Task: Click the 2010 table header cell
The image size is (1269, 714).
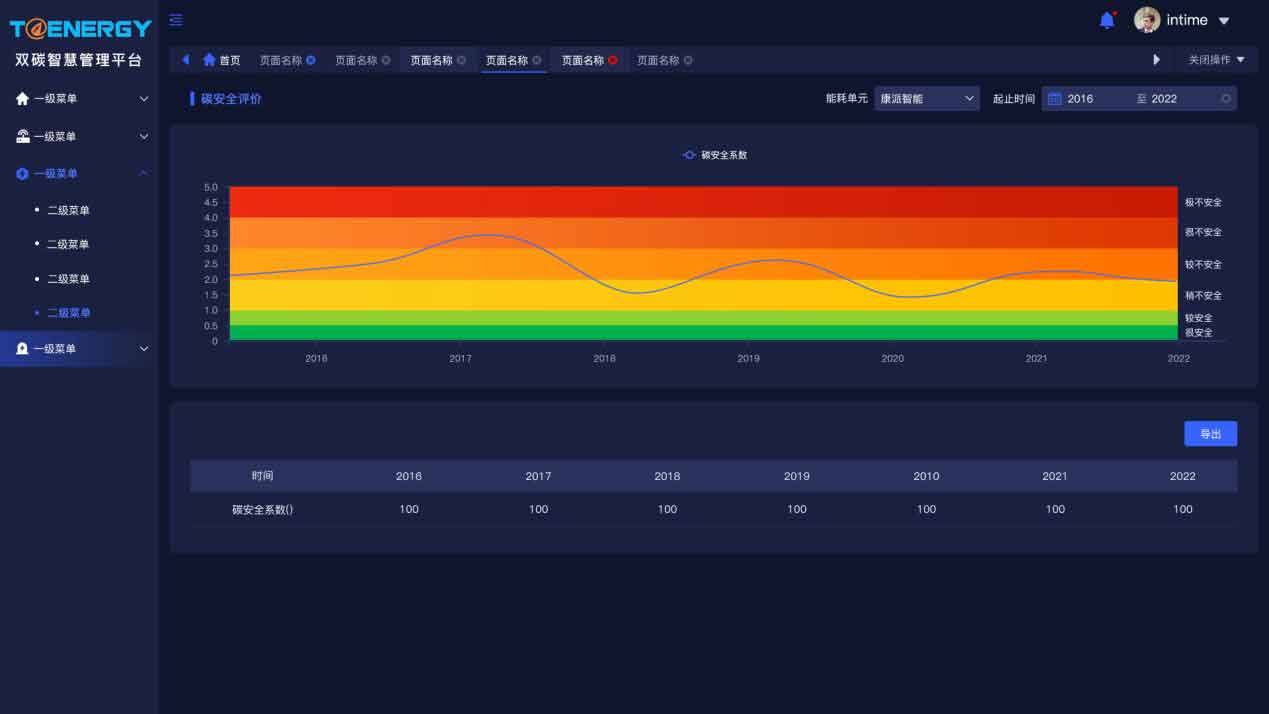Action: 926,476
